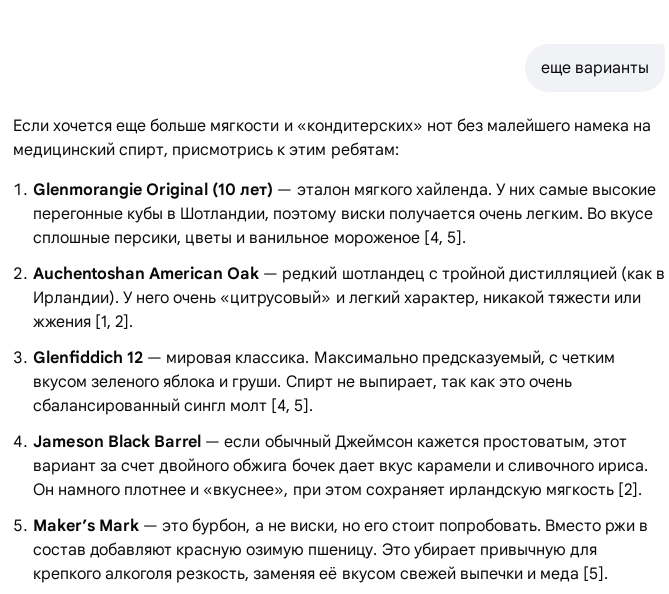669x594 pixels.
Task: Click the "еще варианты" user message bubble
Action: pos(594,68)
